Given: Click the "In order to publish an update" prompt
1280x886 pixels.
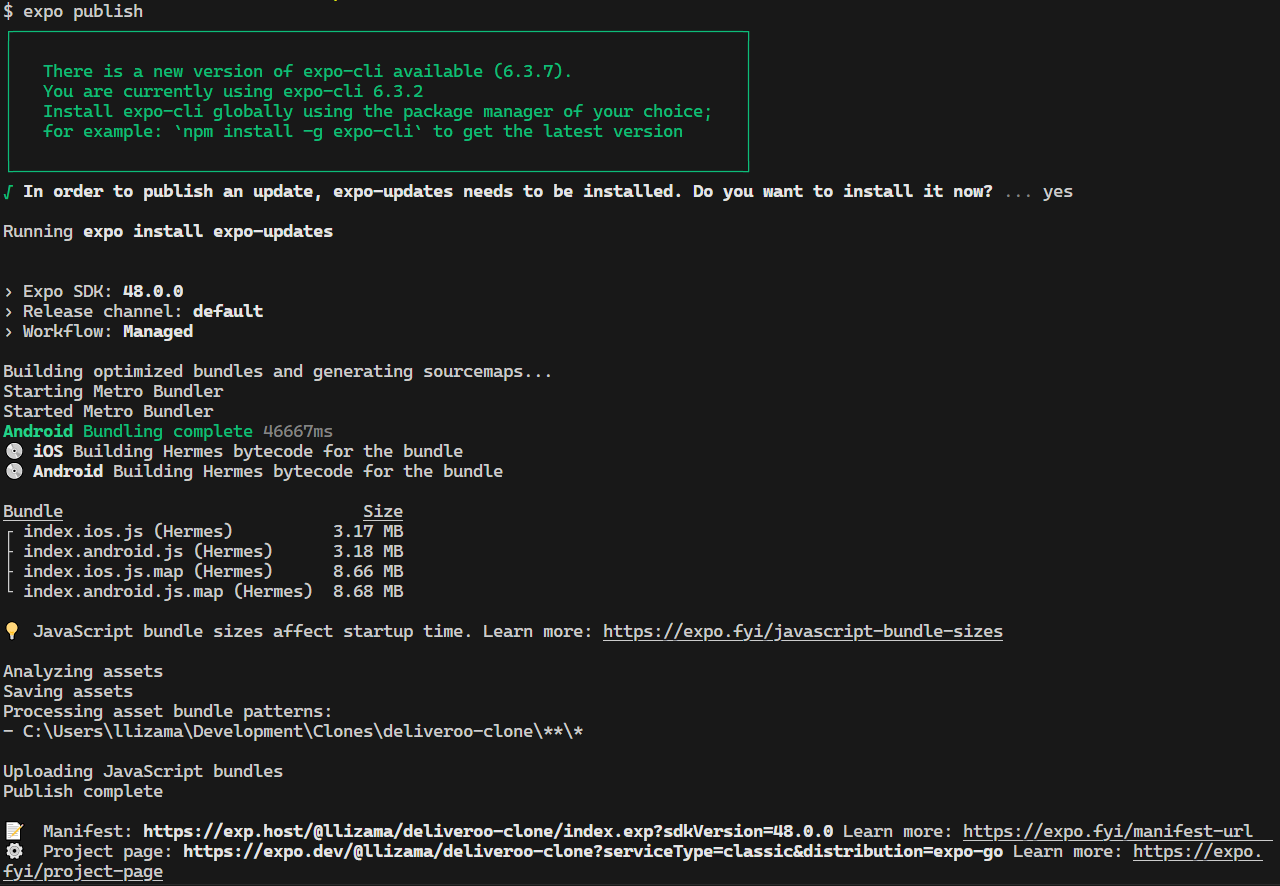Looking at the screenshot, I should pyautogui.click(x=508, y=191).
